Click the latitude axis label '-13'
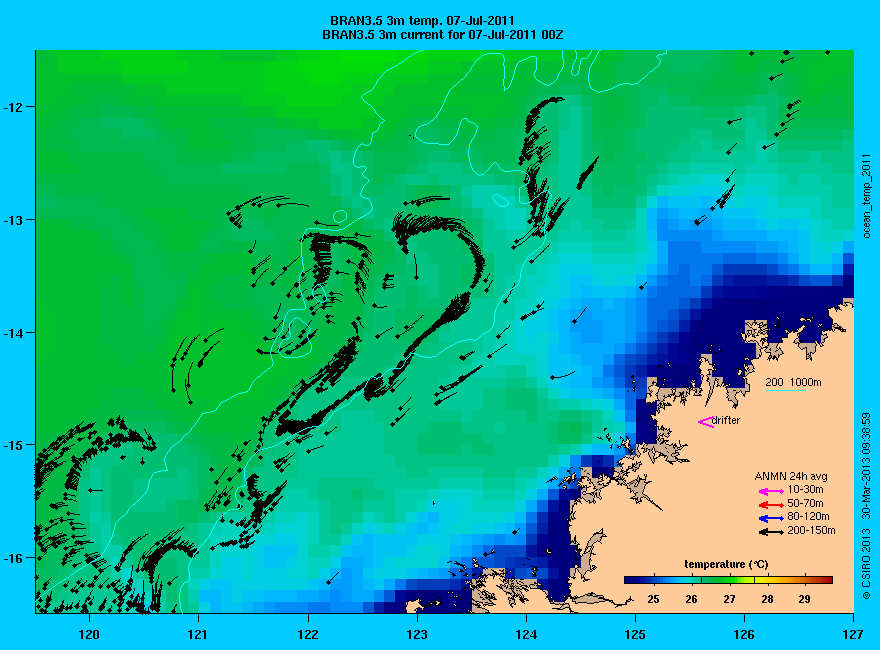 [x=11, y=219]
